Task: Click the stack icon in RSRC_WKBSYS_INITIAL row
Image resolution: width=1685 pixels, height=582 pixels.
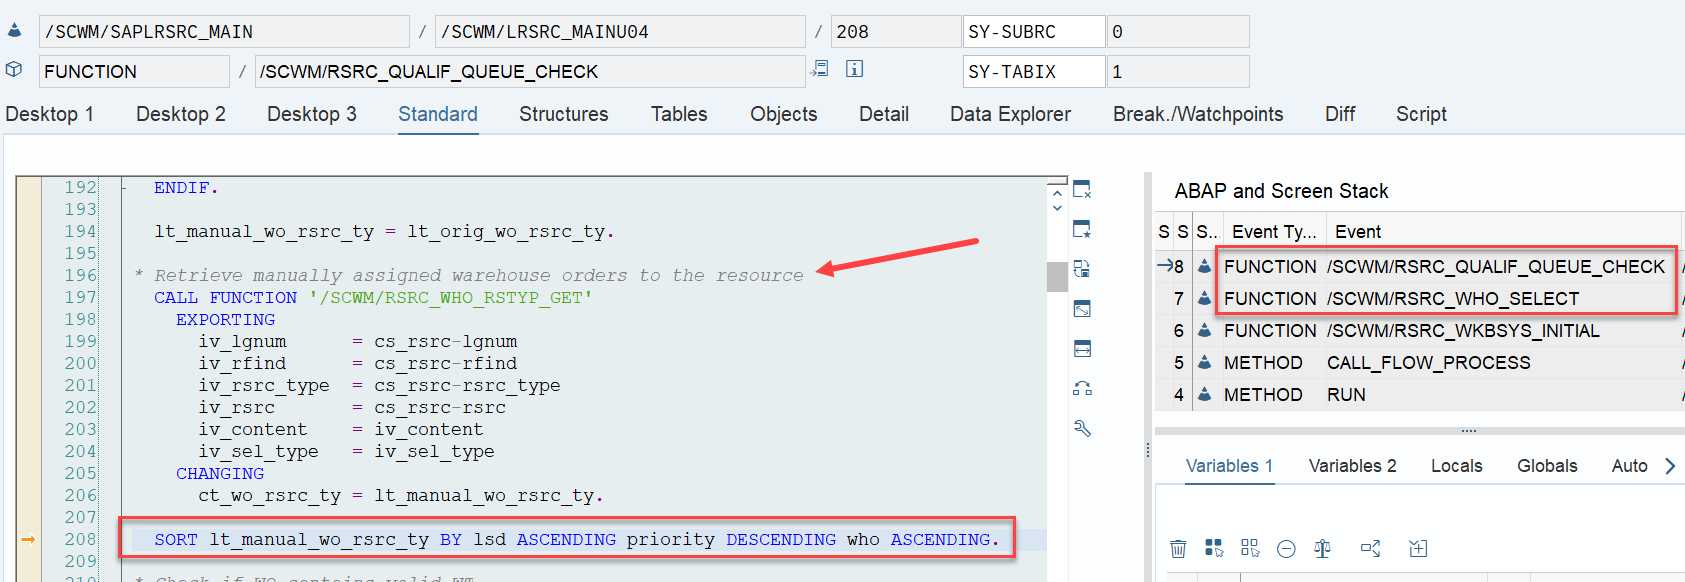Action: tap(1205, 331)
